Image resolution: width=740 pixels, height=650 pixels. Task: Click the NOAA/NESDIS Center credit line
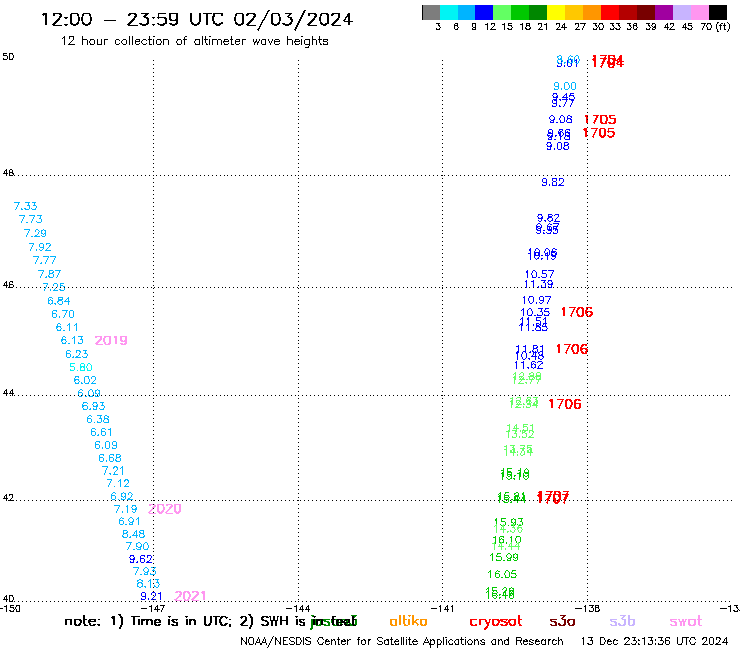point(402,642)
